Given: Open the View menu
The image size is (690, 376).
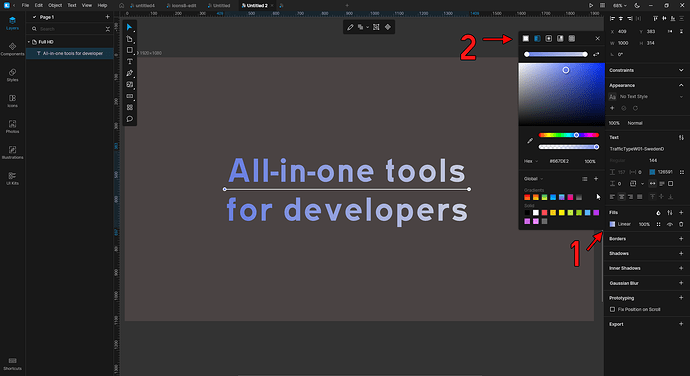Looking at the screenshot, I should [x=87, y=5].
